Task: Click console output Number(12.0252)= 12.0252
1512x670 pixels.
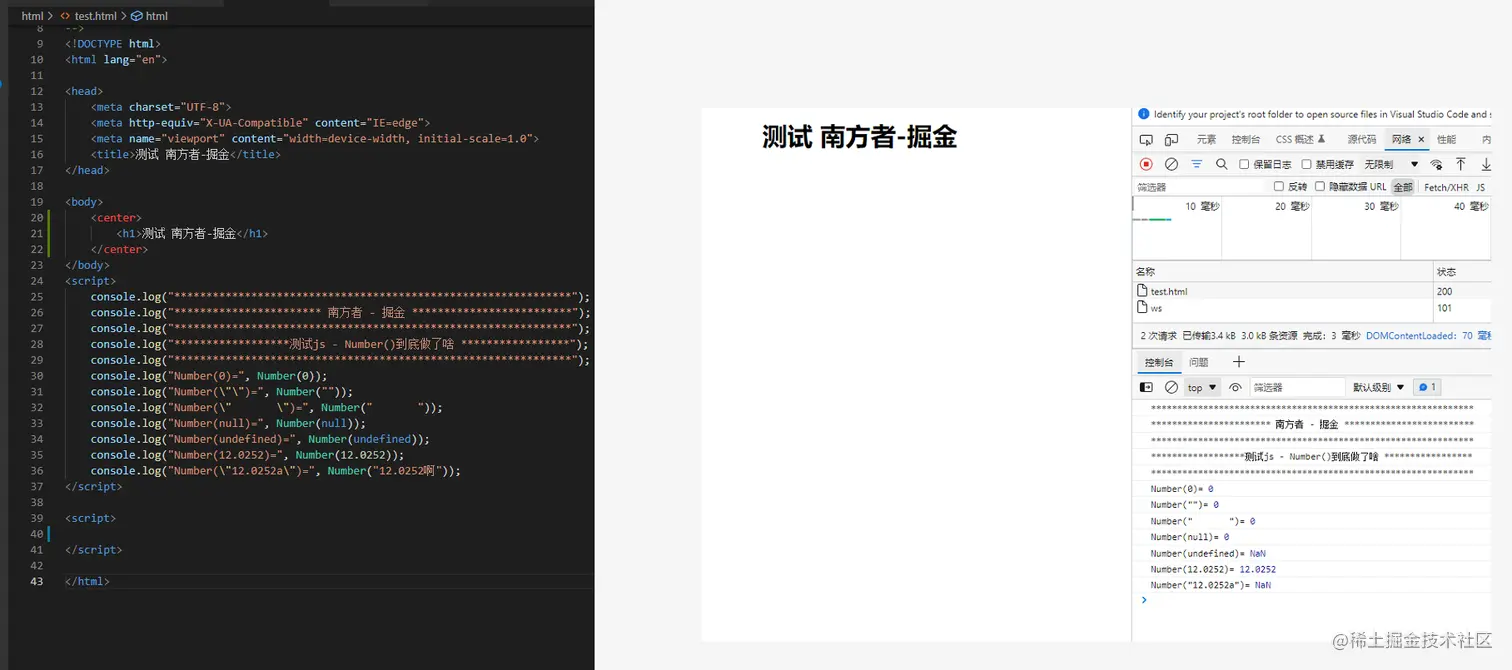Action: pos(1213,569)
